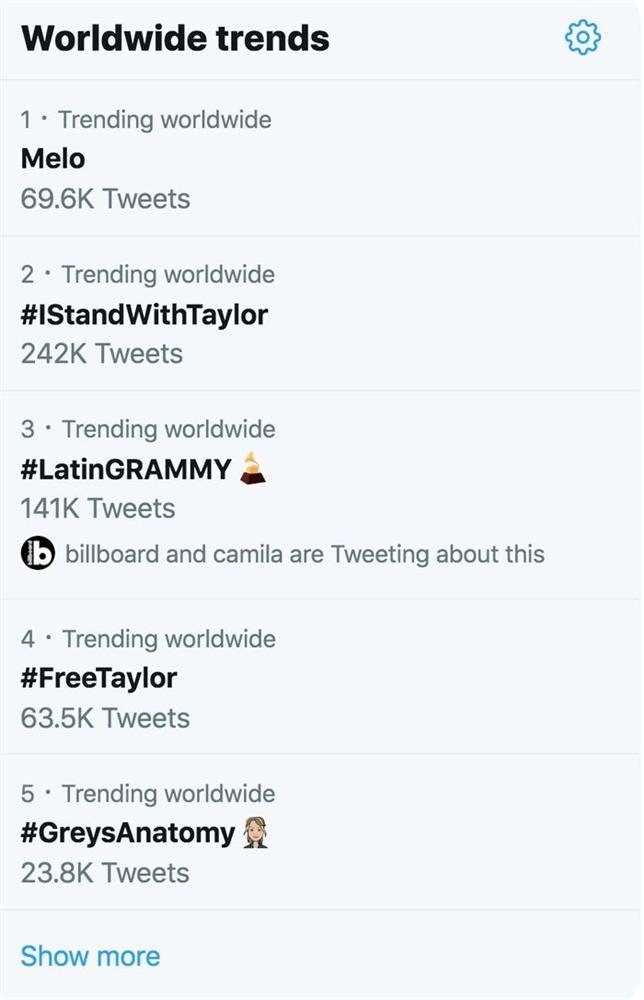Click the 141K Tweets count
Viewport: 644px width, 1000px height.
coord(98,508)
